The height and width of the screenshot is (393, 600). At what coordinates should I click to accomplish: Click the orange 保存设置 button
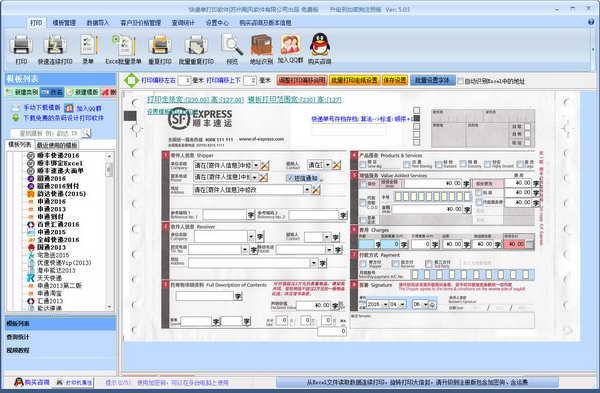[395, 80]
